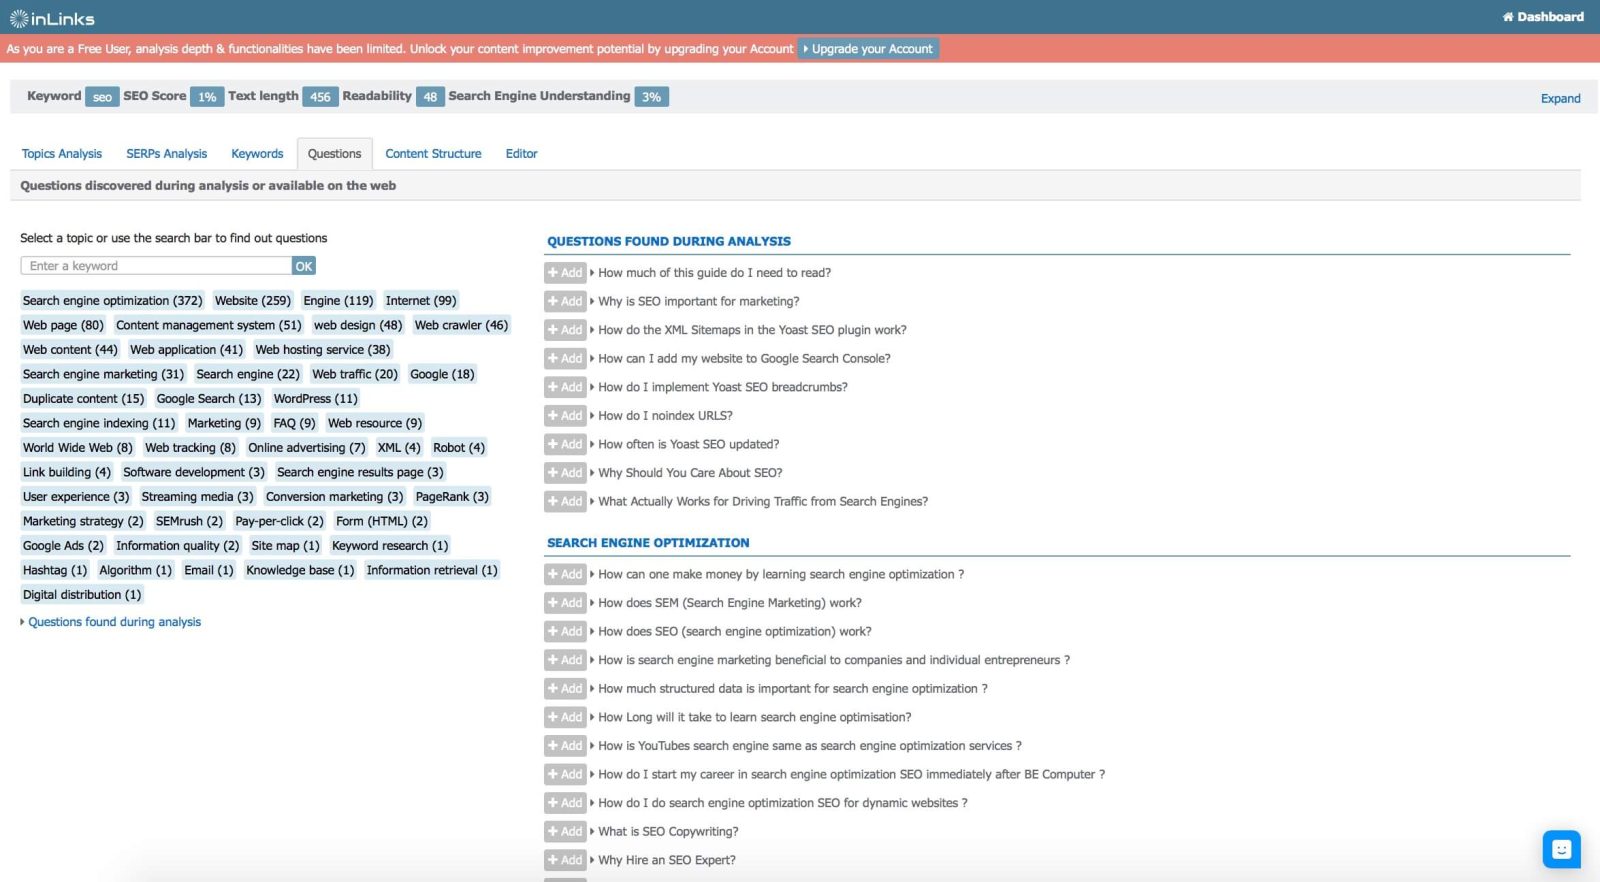Add 'How do I noindex URLS?' question
The width and height of the screenshot is (1600, 882).
[x=565, y=416]
